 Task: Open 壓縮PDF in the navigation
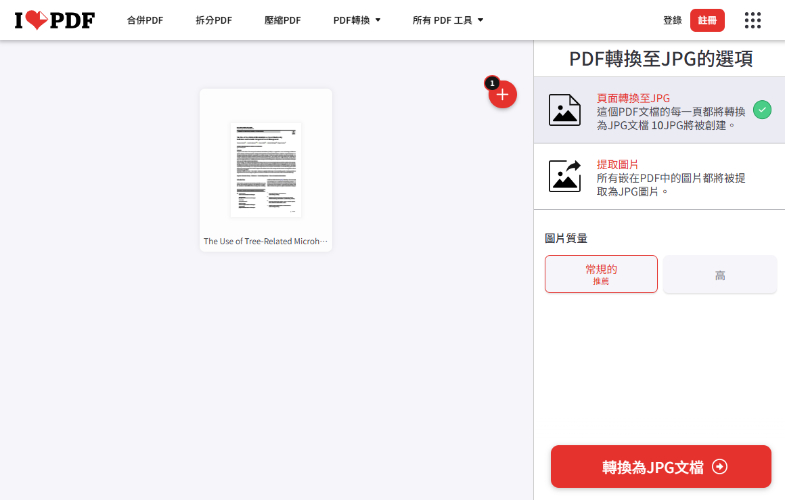coord(282,20)
